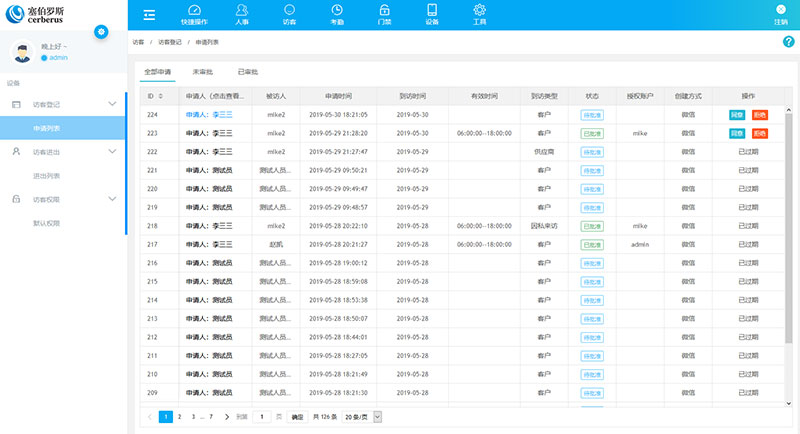Open the 考勤 attendance module
This screenshot has height=434, width=800.
point(337,14)
